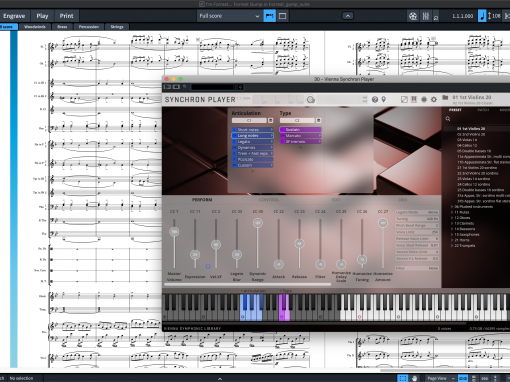The width and height of the screenshot is (510, 382).
Task: Switch to Play mode
Action: (x=42, y=16)
